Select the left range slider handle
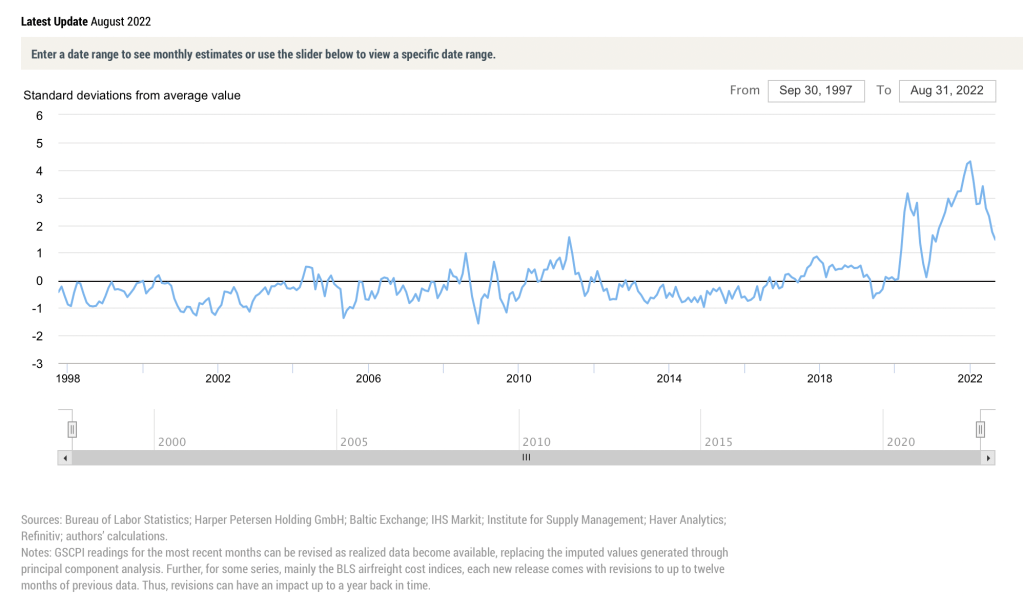This screenshot has height=611, width=1023. click(x=72, y=429)
